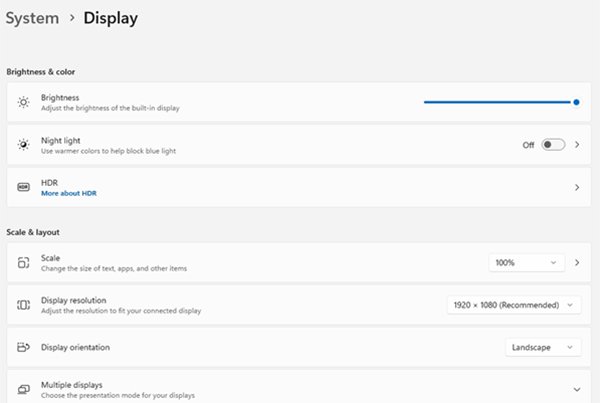Click the Display resolution icon
This screenshot has width=600, height=403.
pyautogui.click(x=24, y=305)
